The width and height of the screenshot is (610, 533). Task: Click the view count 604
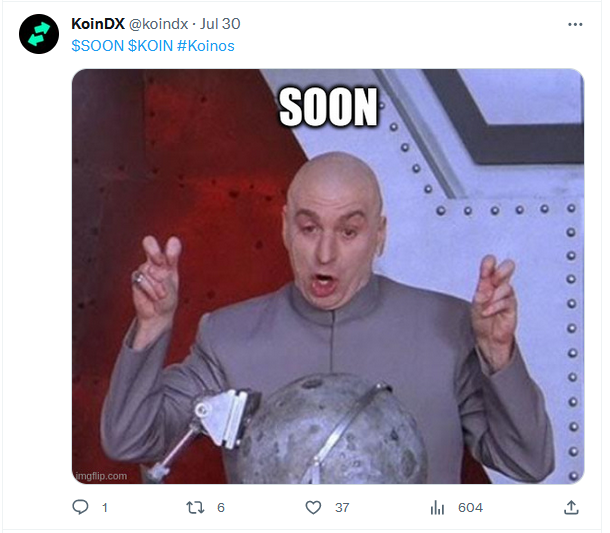point(470,508)
